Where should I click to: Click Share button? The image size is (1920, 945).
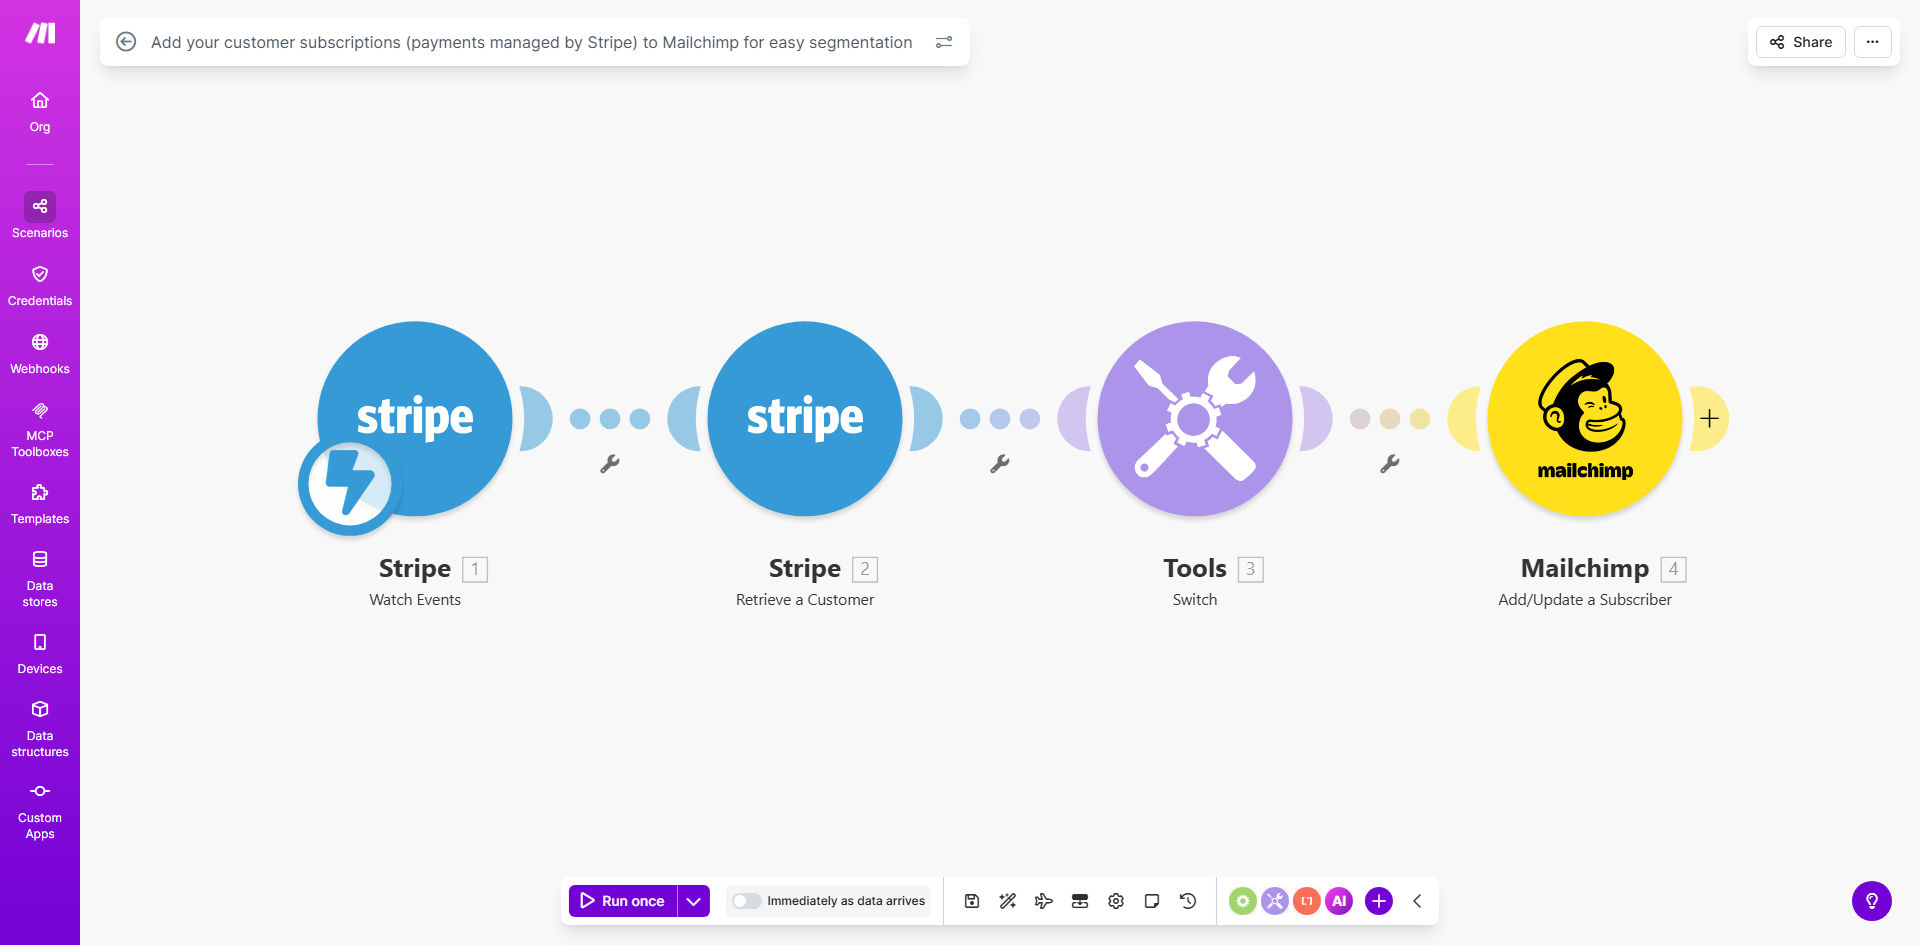pyautogui.click(x=1801, y=42)
